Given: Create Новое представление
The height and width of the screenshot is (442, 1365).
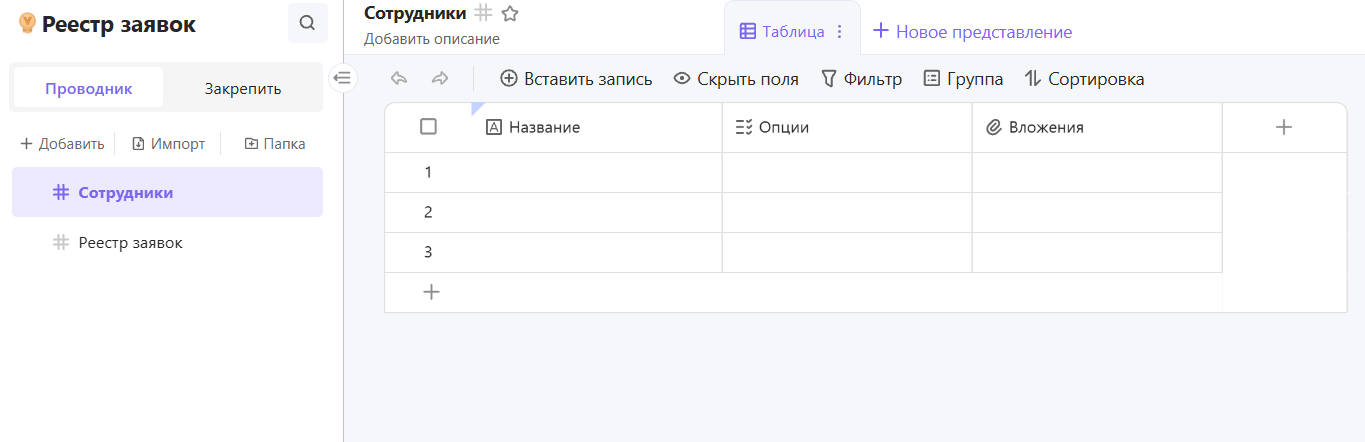Looking at the screenshot, I should [x=972, y=32].
